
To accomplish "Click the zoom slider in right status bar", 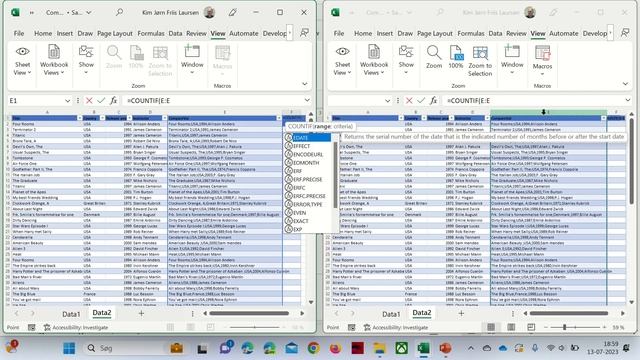I will click(x=565, y=327).
